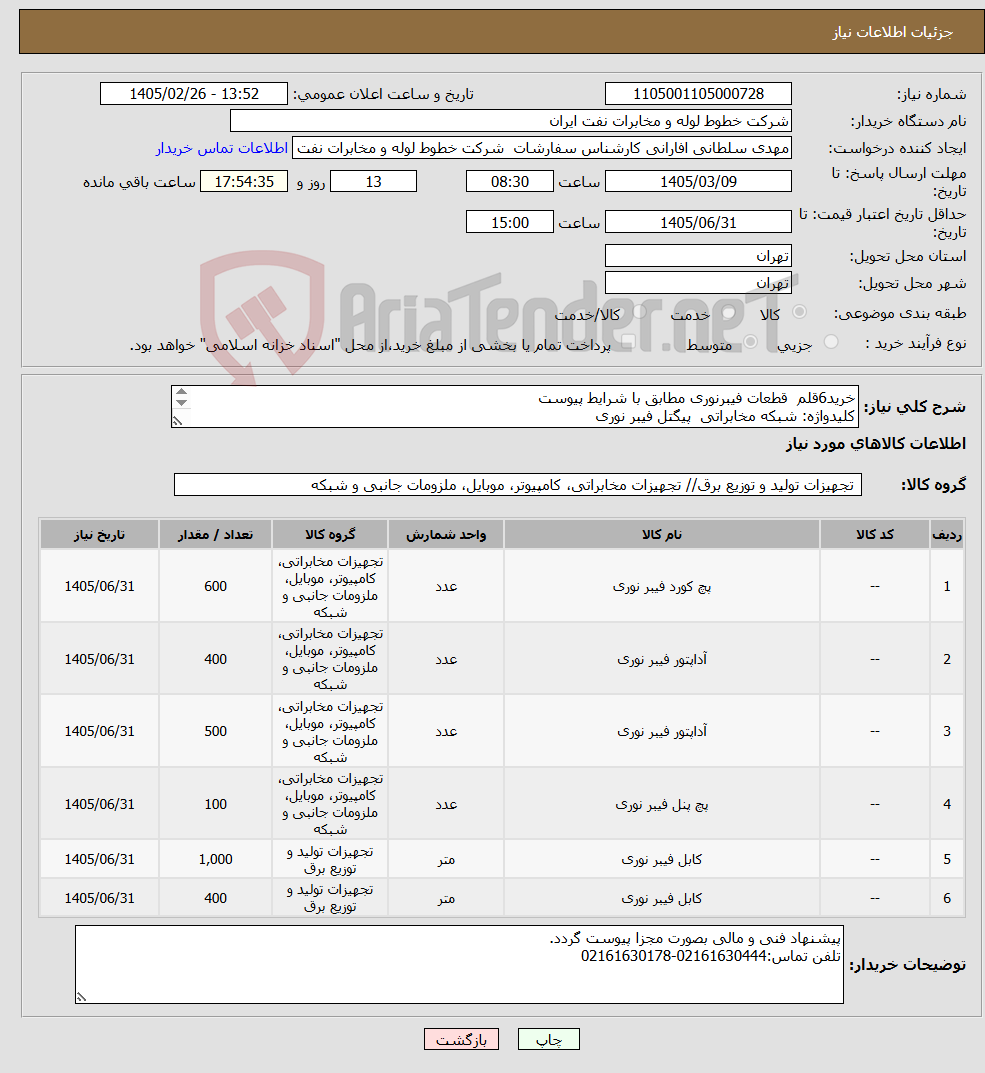Click کابل فیبر نوری in row 5
The height and width of the screenshot is (1073, 985).
(661, 859)
